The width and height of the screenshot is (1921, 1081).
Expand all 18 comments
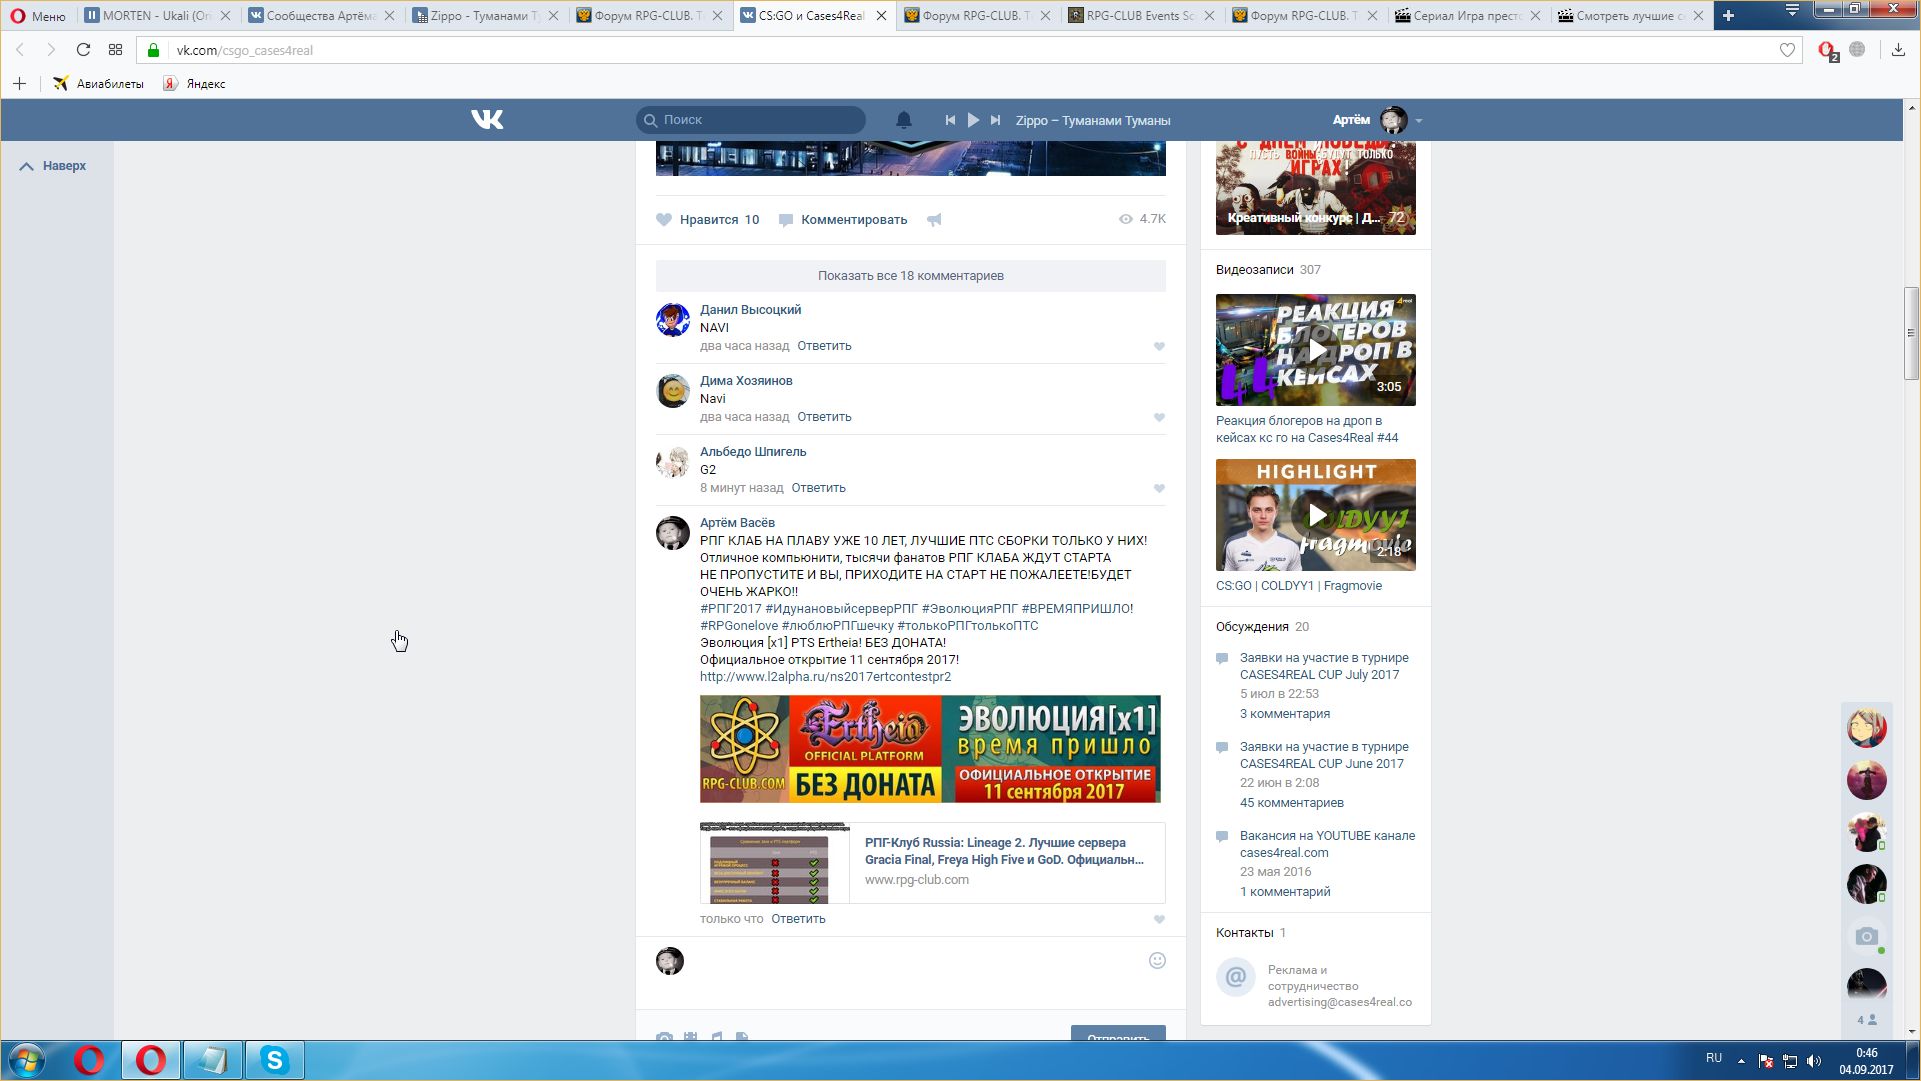[x=910, y=276]
